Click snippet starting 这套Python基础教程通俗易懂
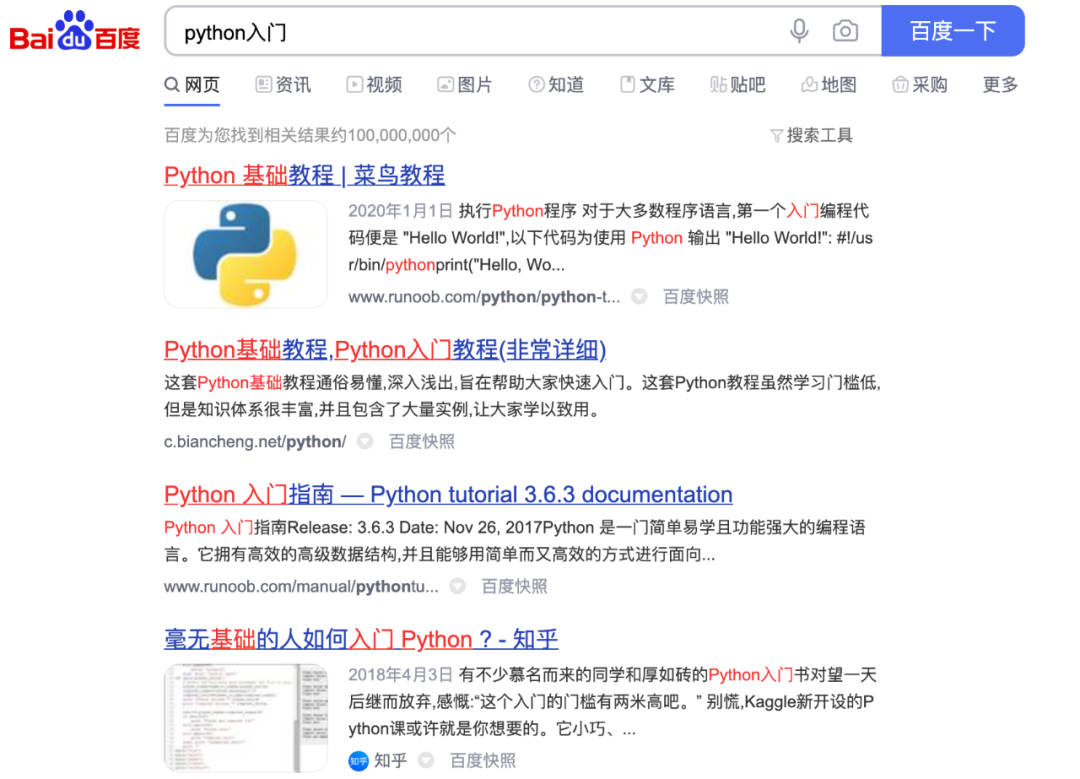The width and height of the screenshot is (1080, 779). pos(522,396)
